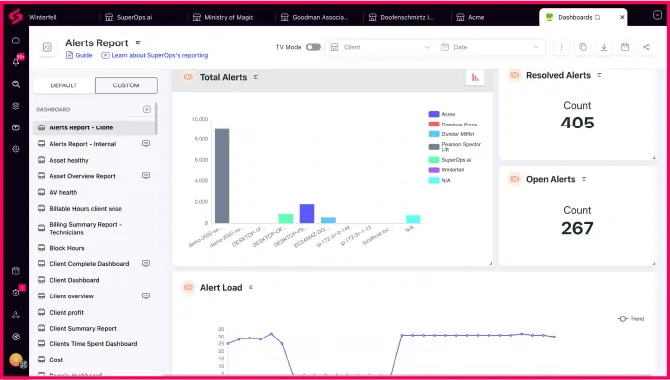The width and height of the screenshot is (670, 380).
Task: Click the filter icon next to Total Alerts
Action: click(x=256, y=77)
